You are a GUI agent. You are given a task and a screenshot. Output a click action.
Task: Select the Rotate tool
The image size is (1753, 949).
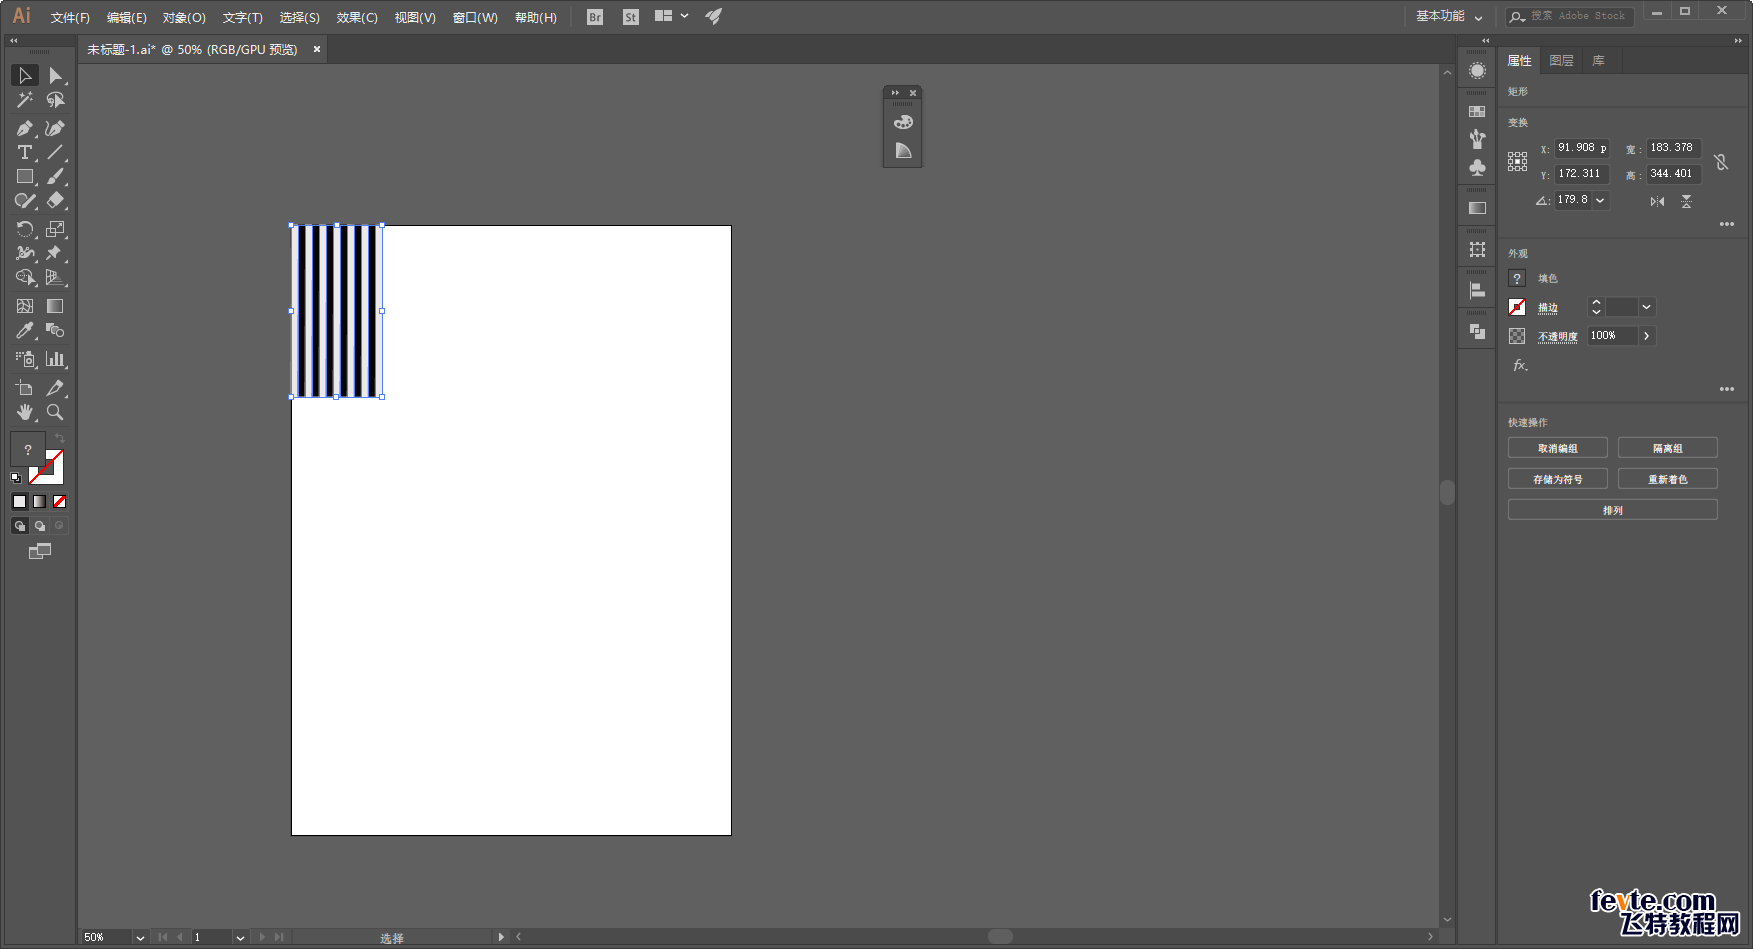pyautogui.click(x=25, y=229)
